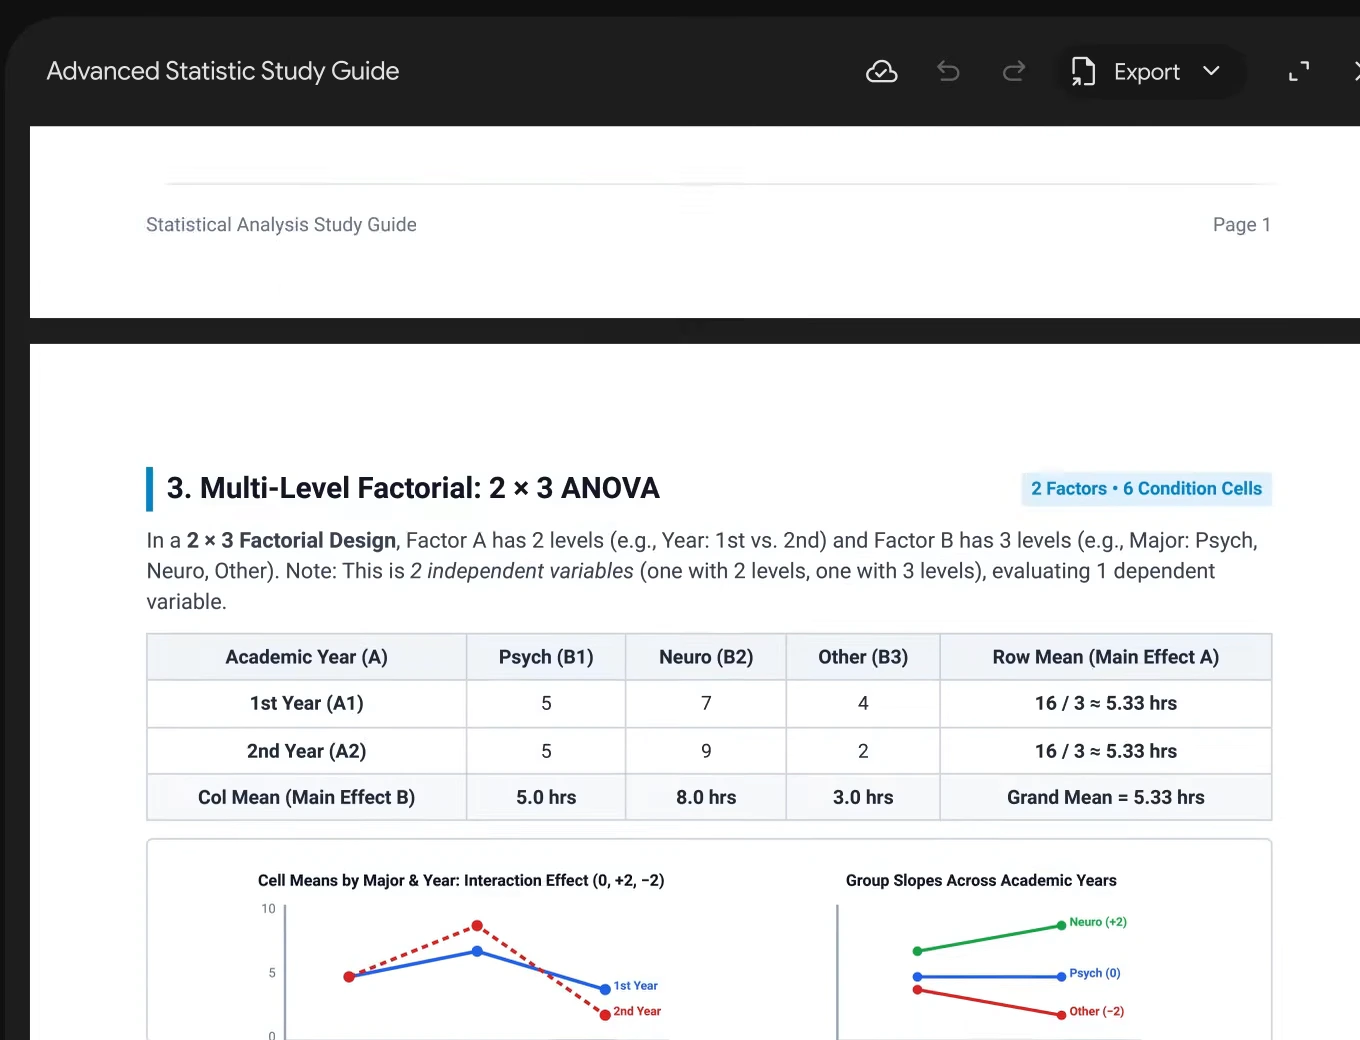Click the 'Other (−2)' slope label
The image size is (1360, 1040).
coord(1097,1012)
